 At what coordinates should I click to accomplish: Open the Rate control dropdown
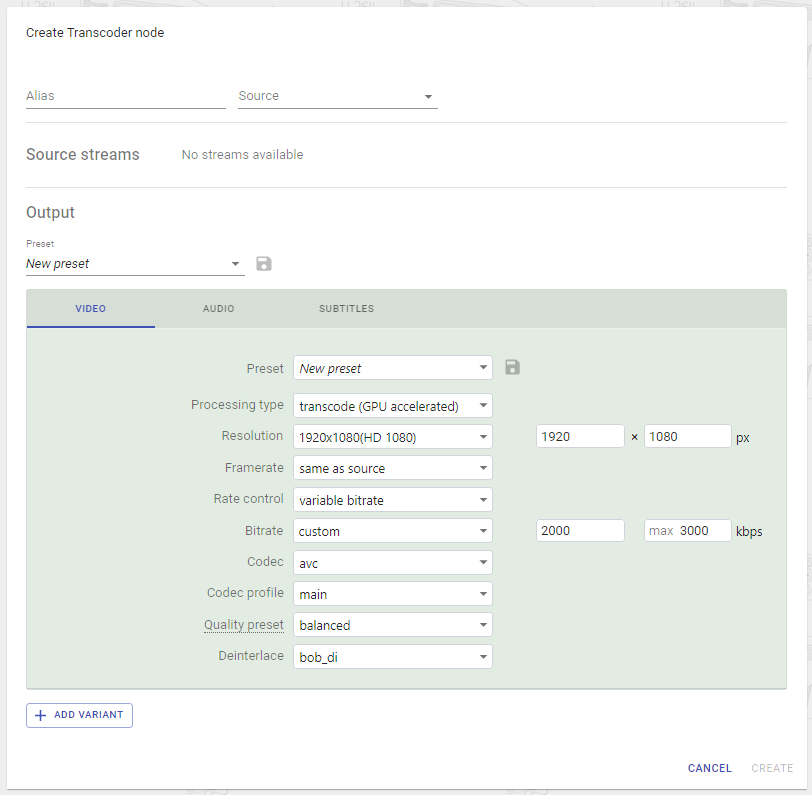coord(392,499)
